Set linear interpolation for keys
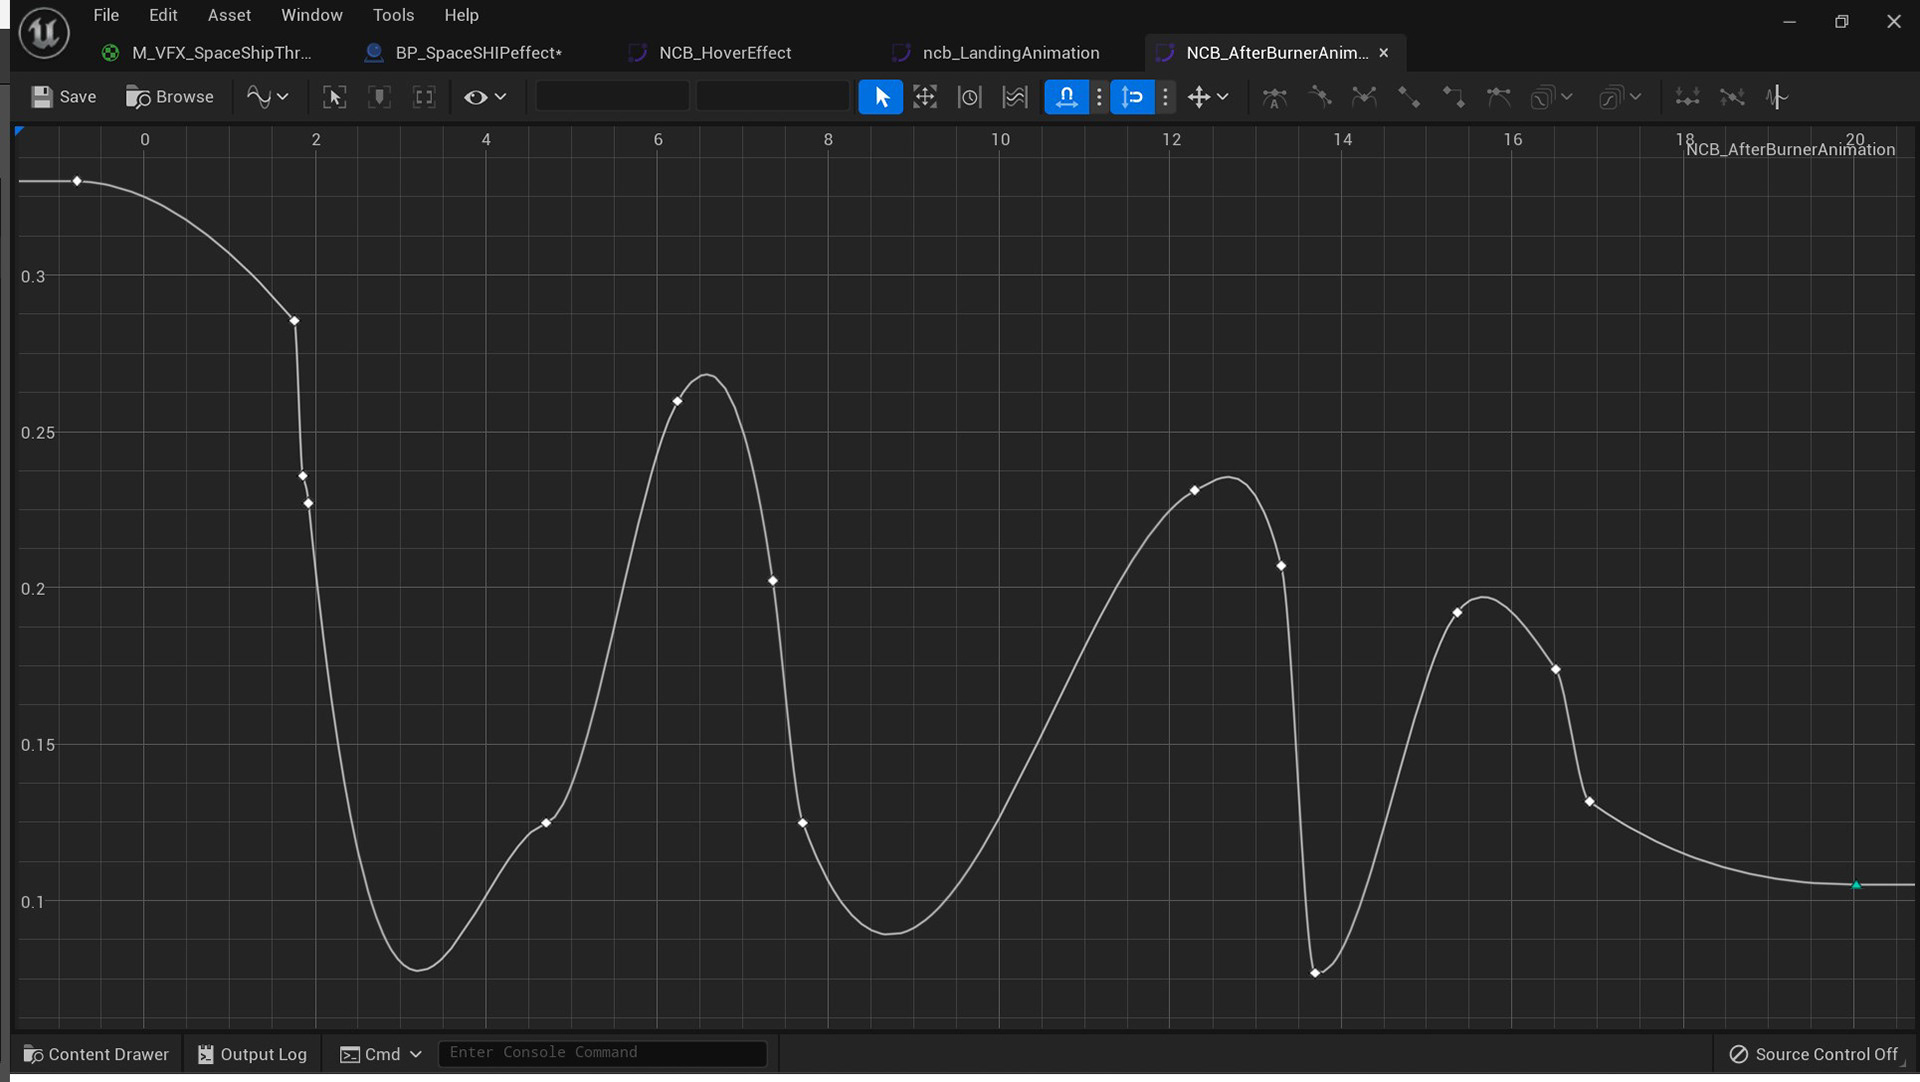The height and width of the screenshot is (1082, 1920). tap(1409, 97)
